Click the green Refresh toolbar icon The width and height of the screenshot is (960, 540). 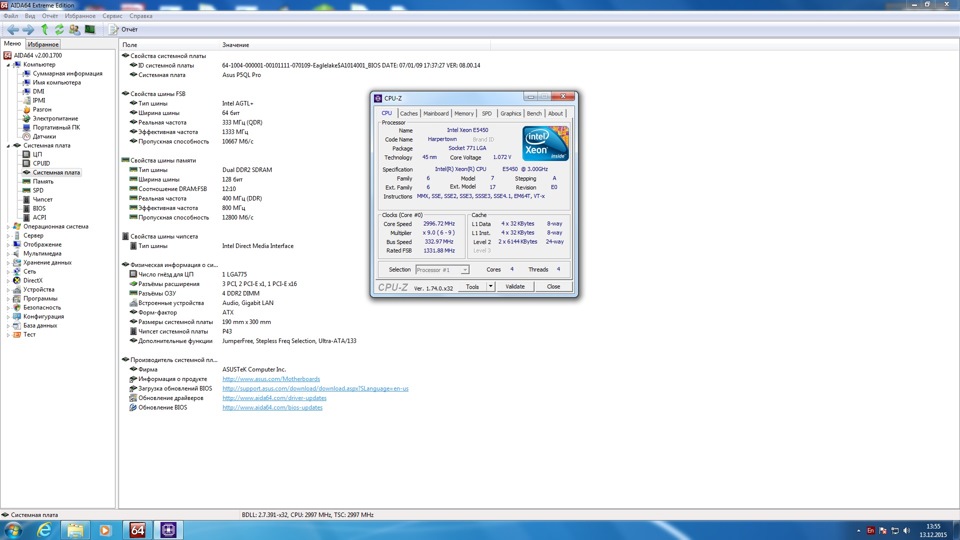pyautogui.click(x=59, y=30)
